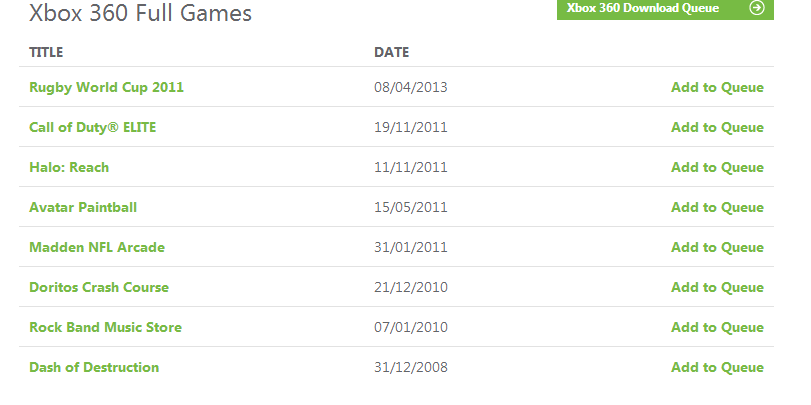Click the arrow icon on Download Queue button
The image size is (811, 405).
tap(757, 8)
